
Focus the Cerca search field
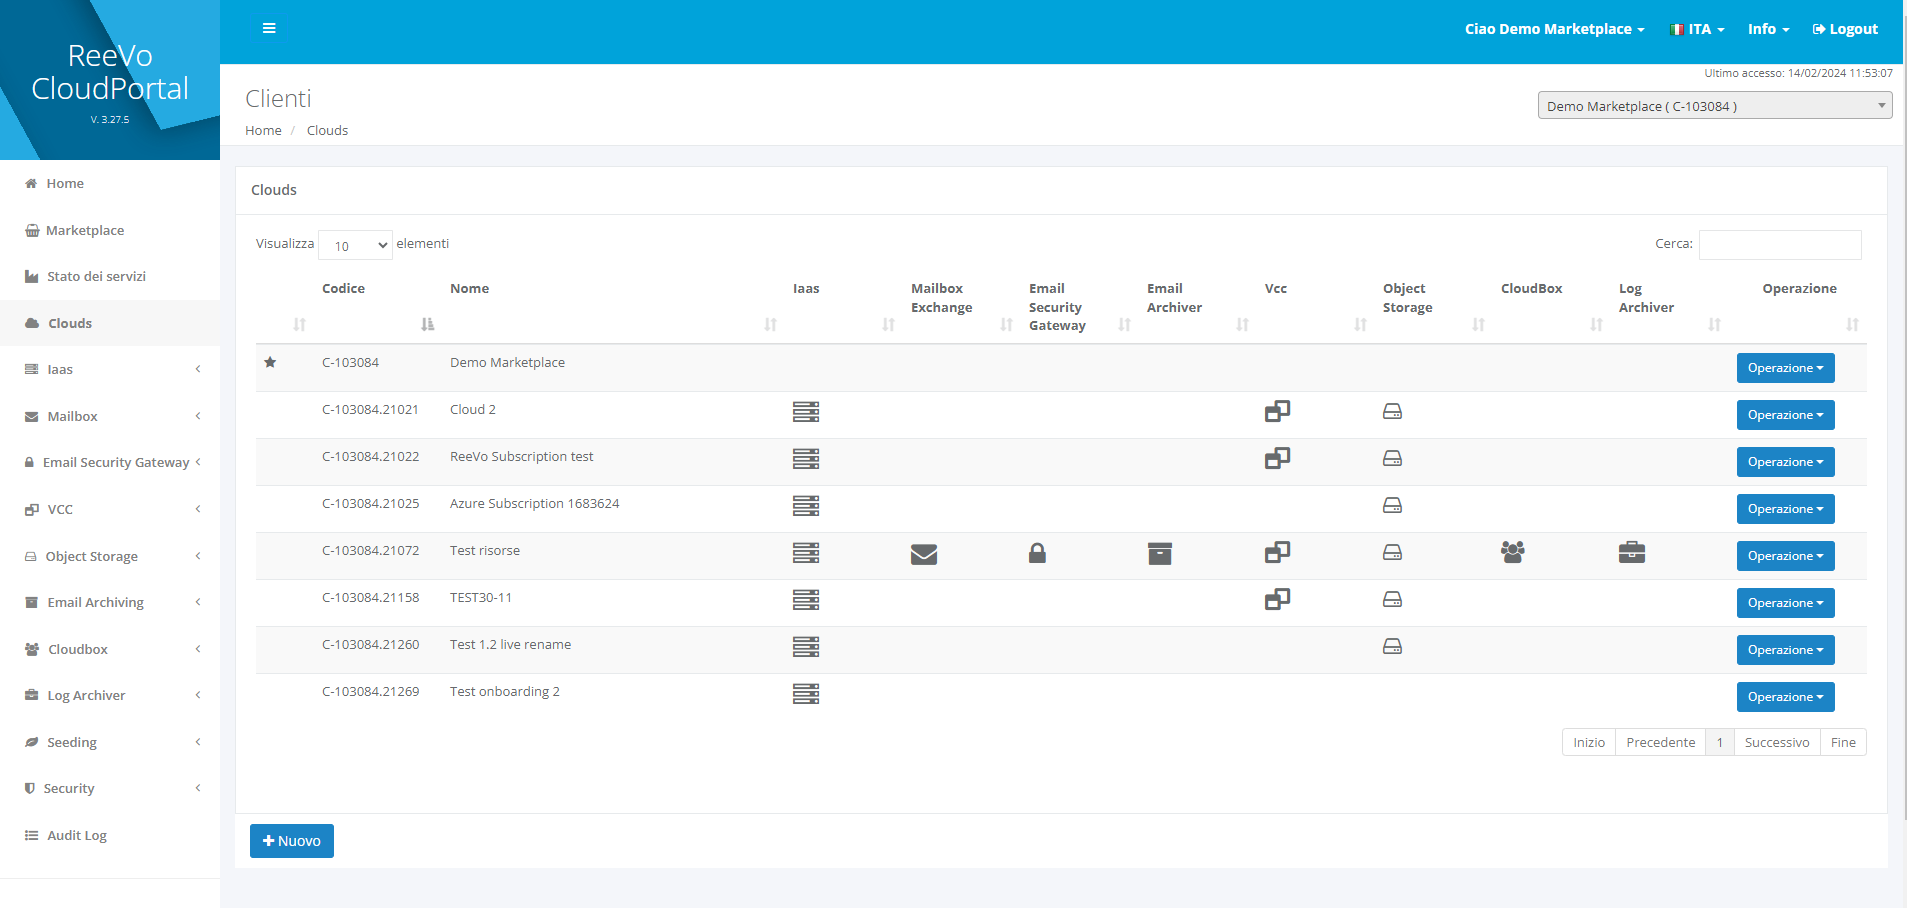point(1780,245)
